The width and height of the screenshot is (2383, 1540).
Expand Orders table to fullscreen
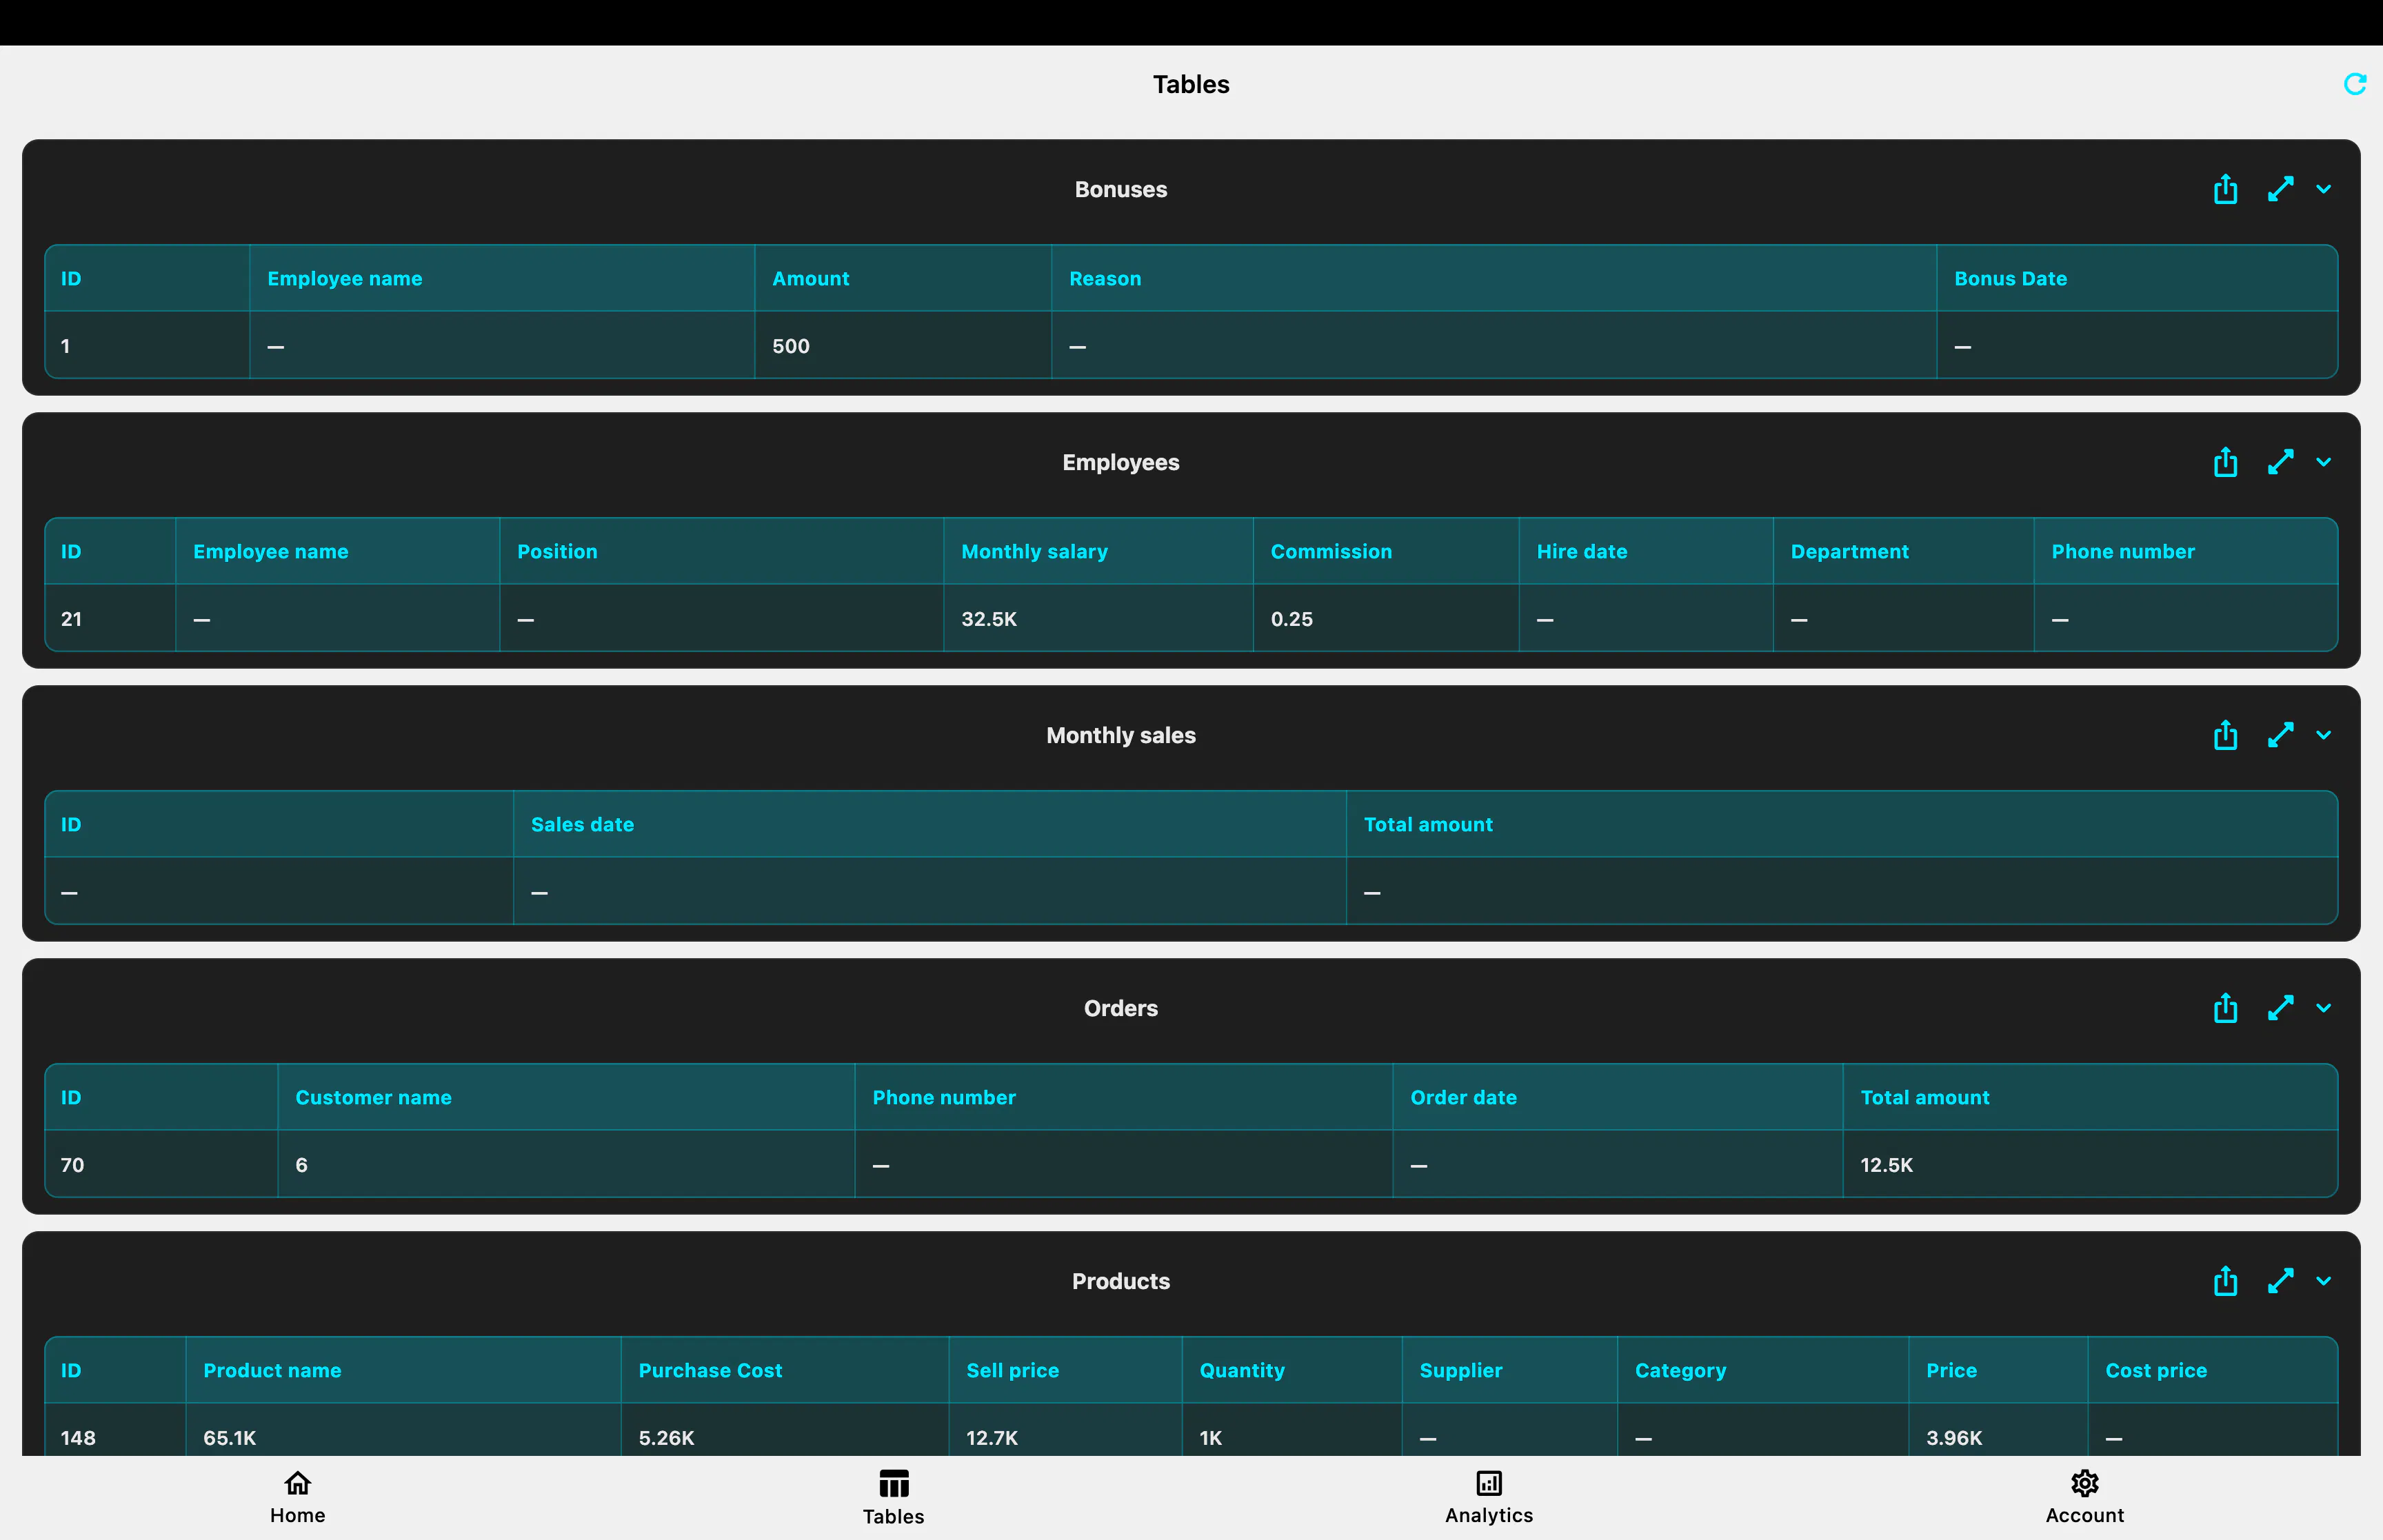click(2280, 1008)
